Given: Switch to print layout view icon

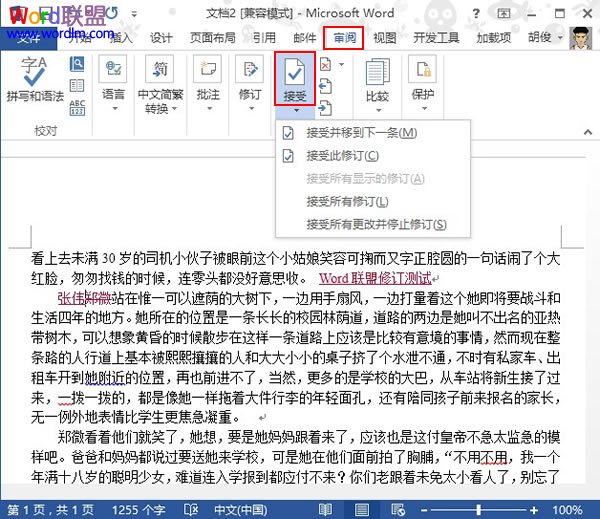Looking at the screenshot, I should point(362,509).
